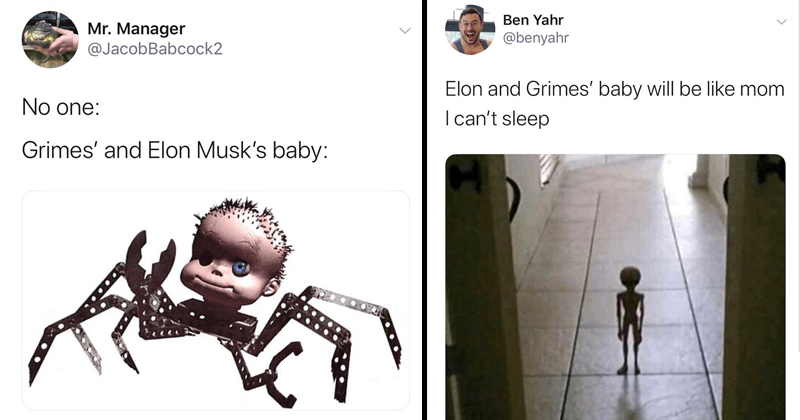Click the Mr. Manager display name
This screenshot has width=800, height=420.
click(x=136, y=29)
